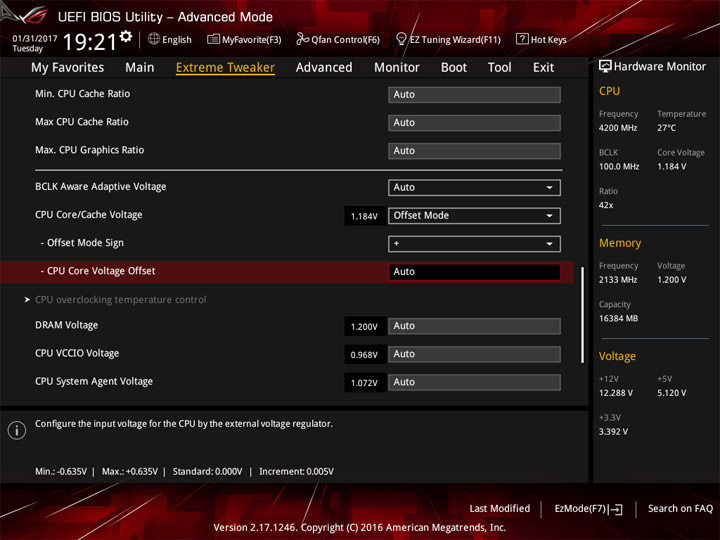The height and width of the screenshot is (540, 720).
Task: Click CPU System Agent Voltage field
Action: (474, 382)
